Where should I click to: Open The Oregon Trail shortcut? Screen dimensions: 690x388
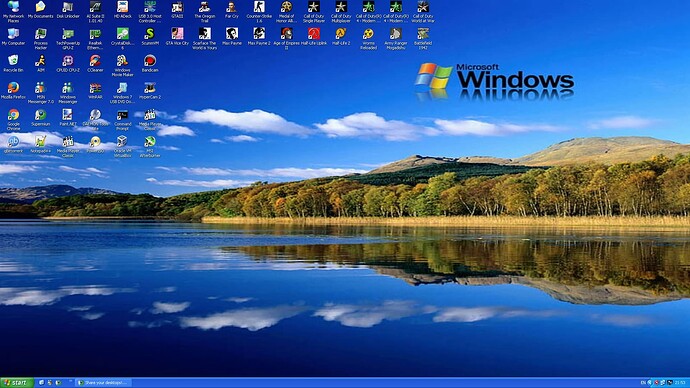[x=204, y=12]
